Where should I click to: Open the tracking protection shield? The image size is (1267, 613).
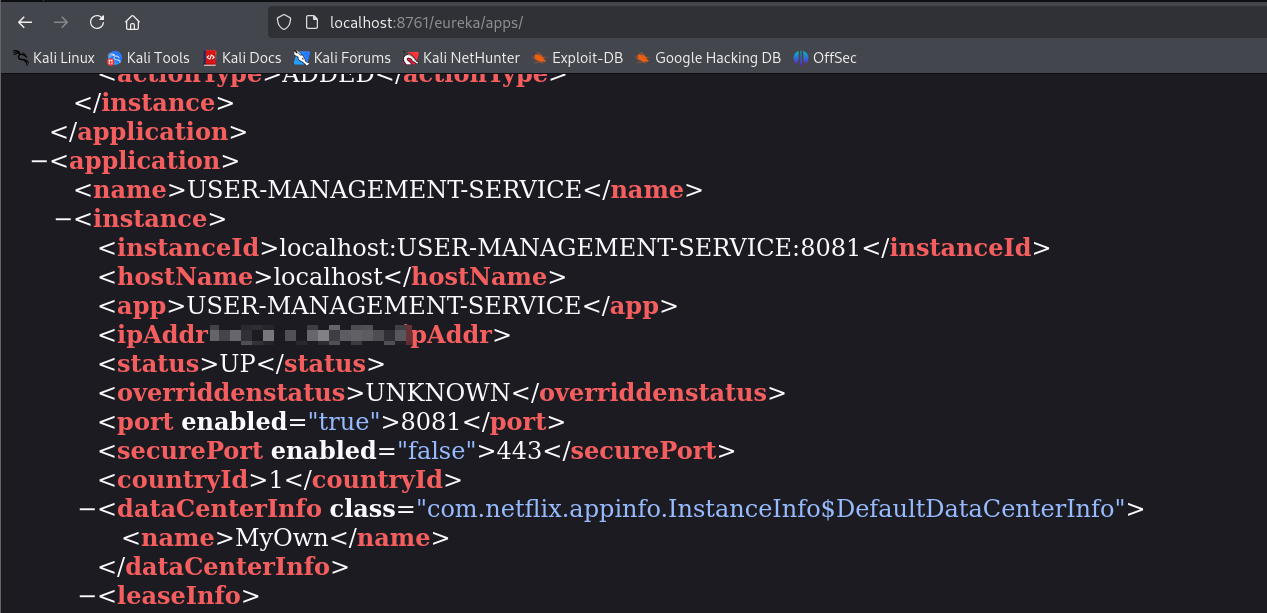point(284,22)
